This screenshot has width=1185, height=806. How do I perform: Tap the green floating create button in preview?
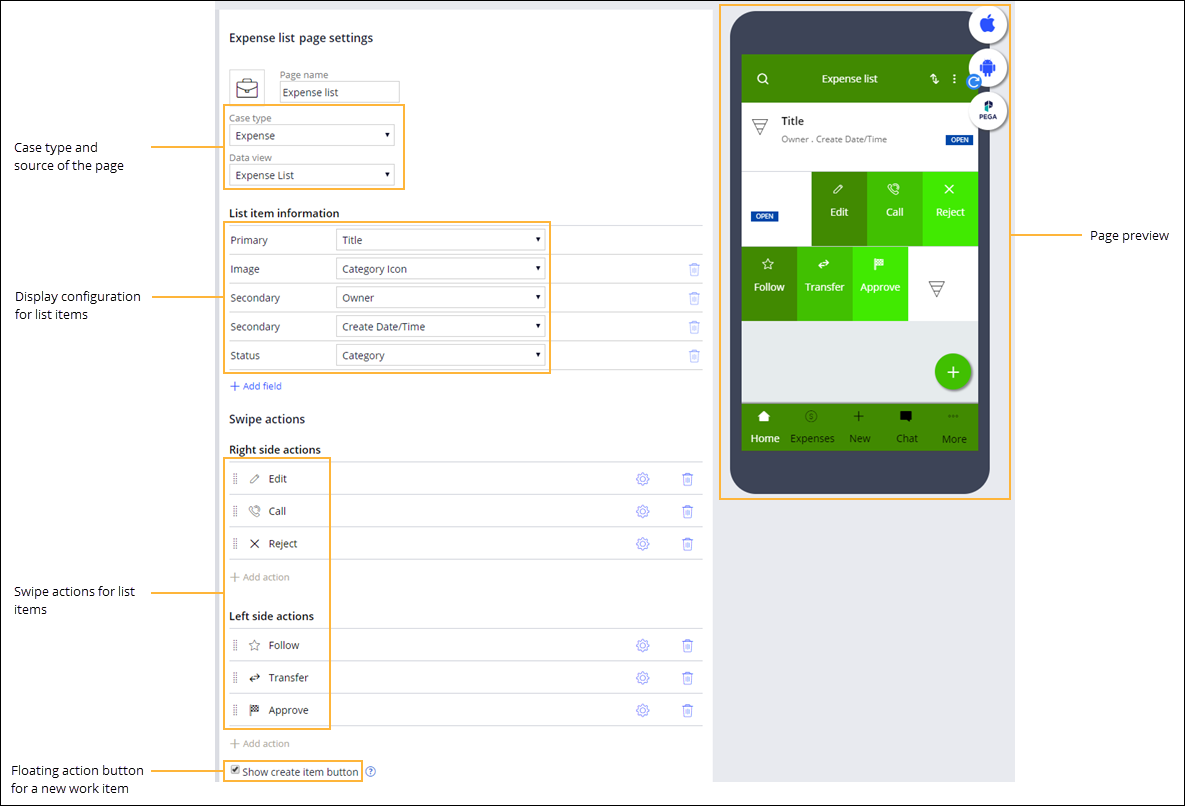point(953,371)
